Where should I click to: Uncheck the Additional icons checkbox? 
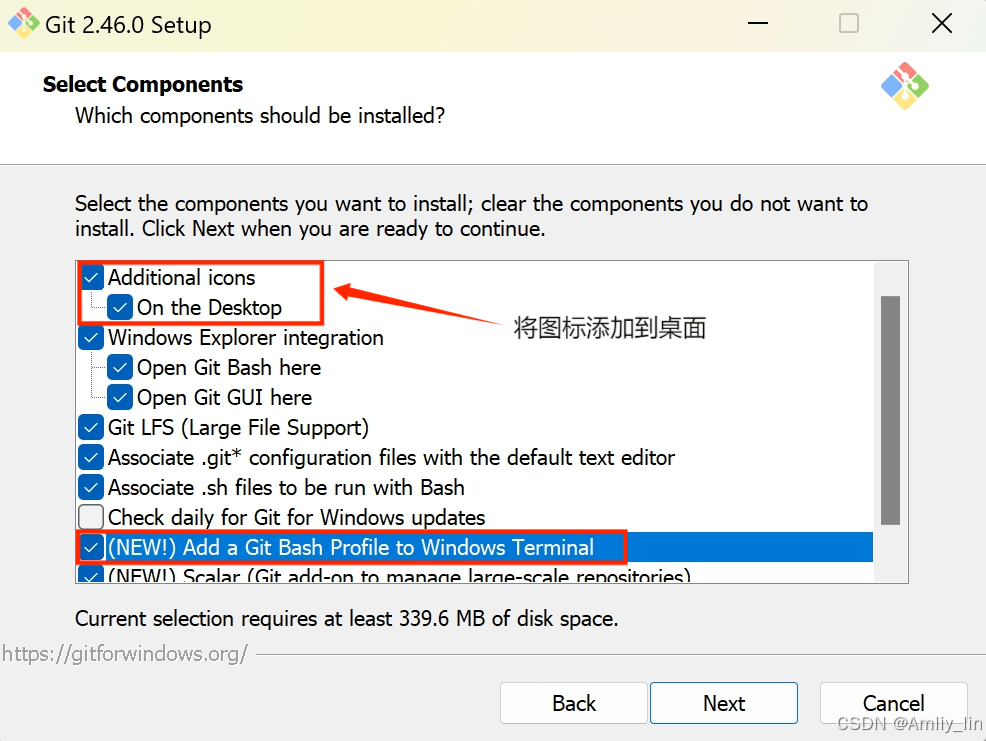pyautogui.click(x=92, y=277)
